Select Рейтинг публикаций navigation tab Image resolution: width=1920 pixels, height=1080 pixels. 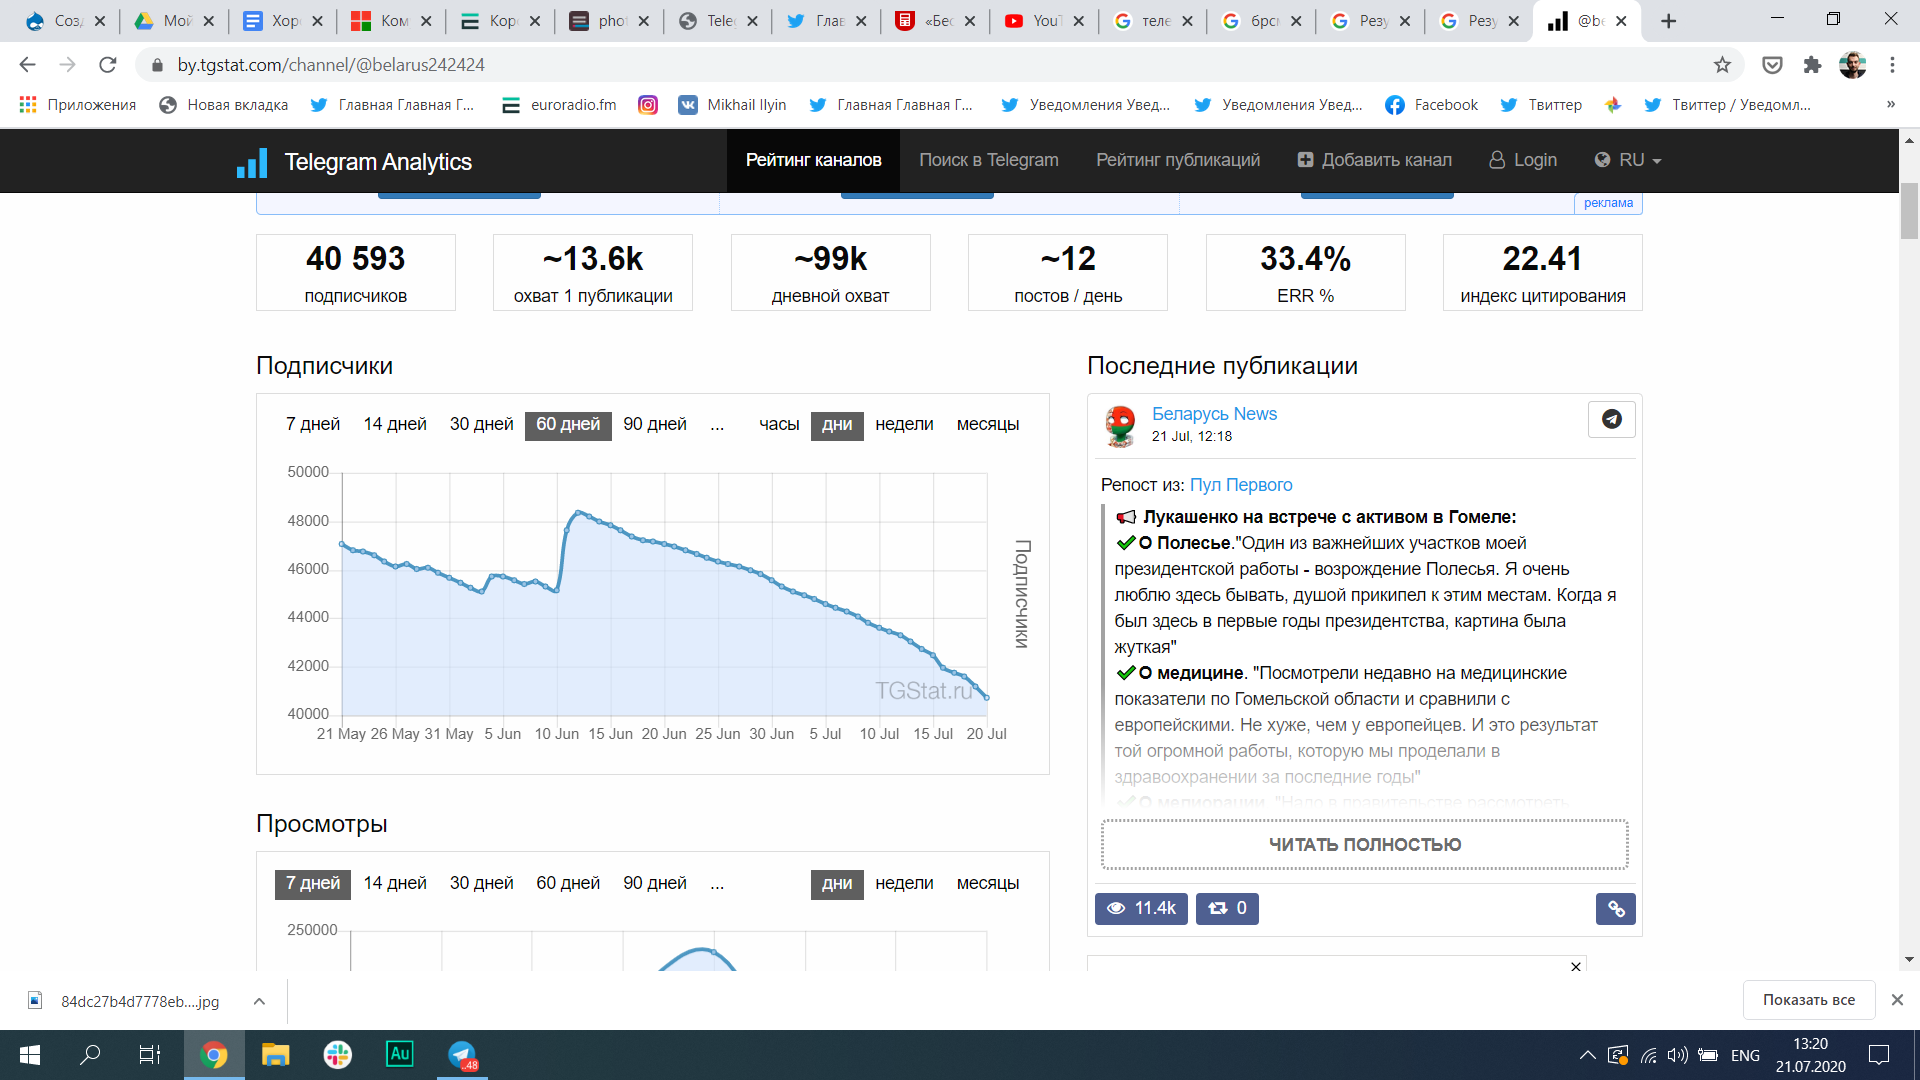point(1178,158)
